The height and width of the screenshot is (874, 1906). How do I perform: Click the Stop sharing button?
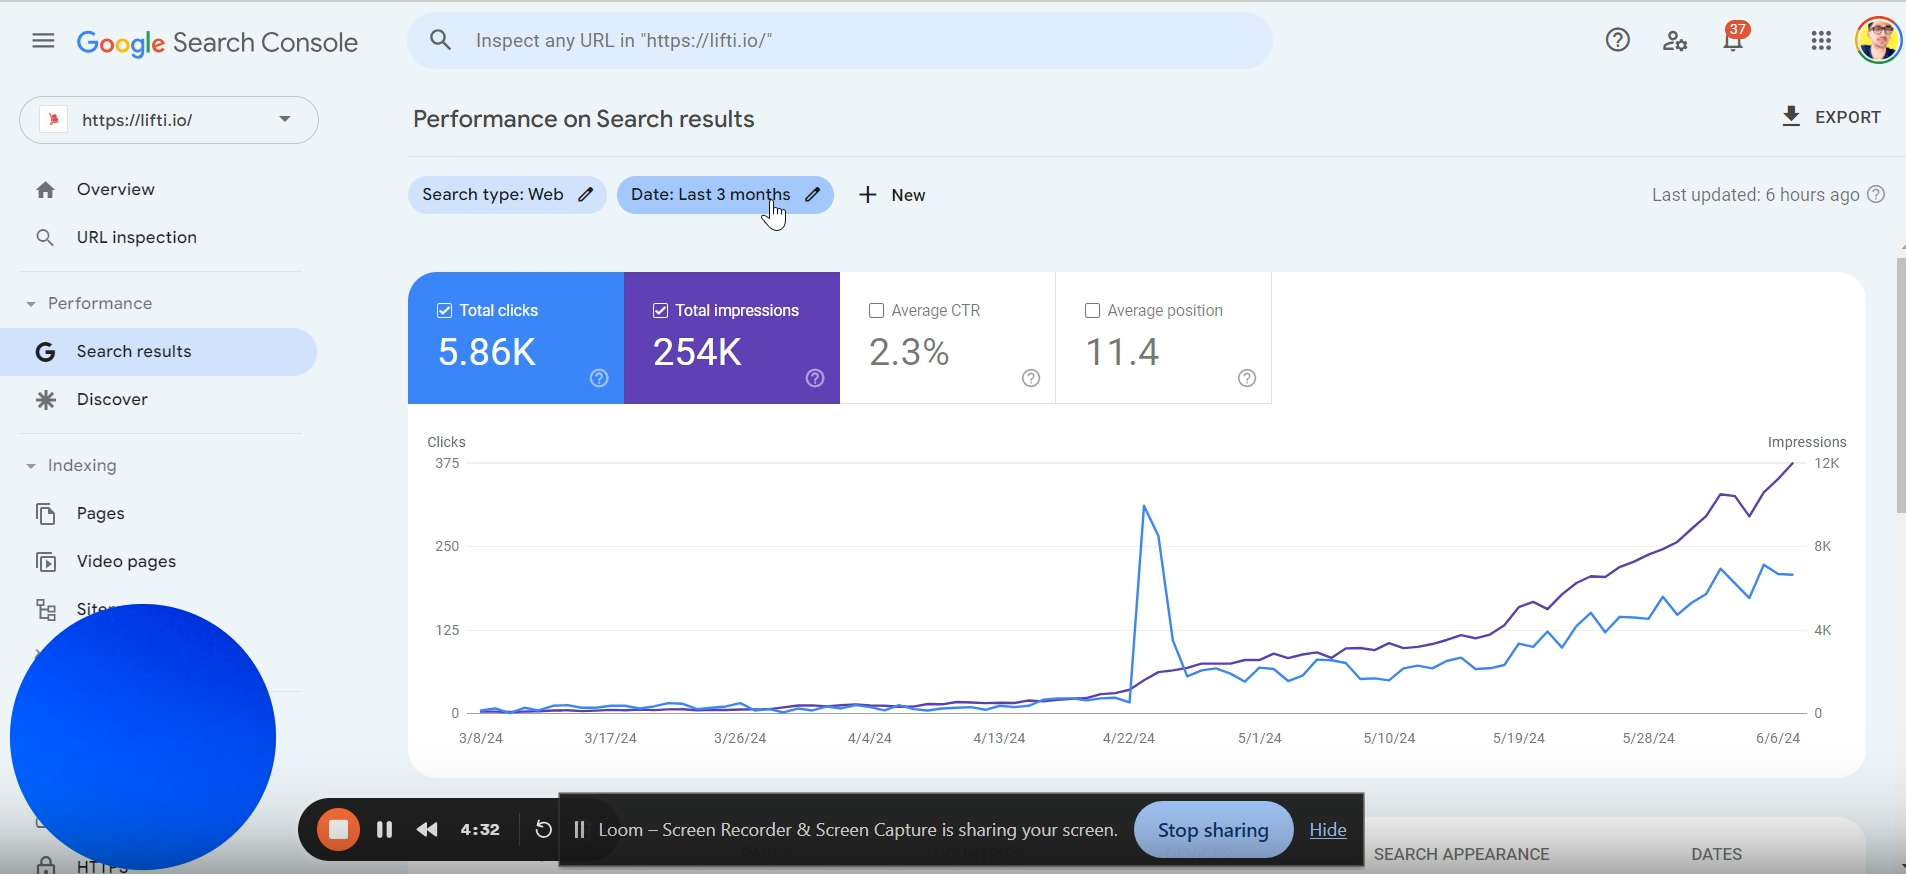(1213, 830)
